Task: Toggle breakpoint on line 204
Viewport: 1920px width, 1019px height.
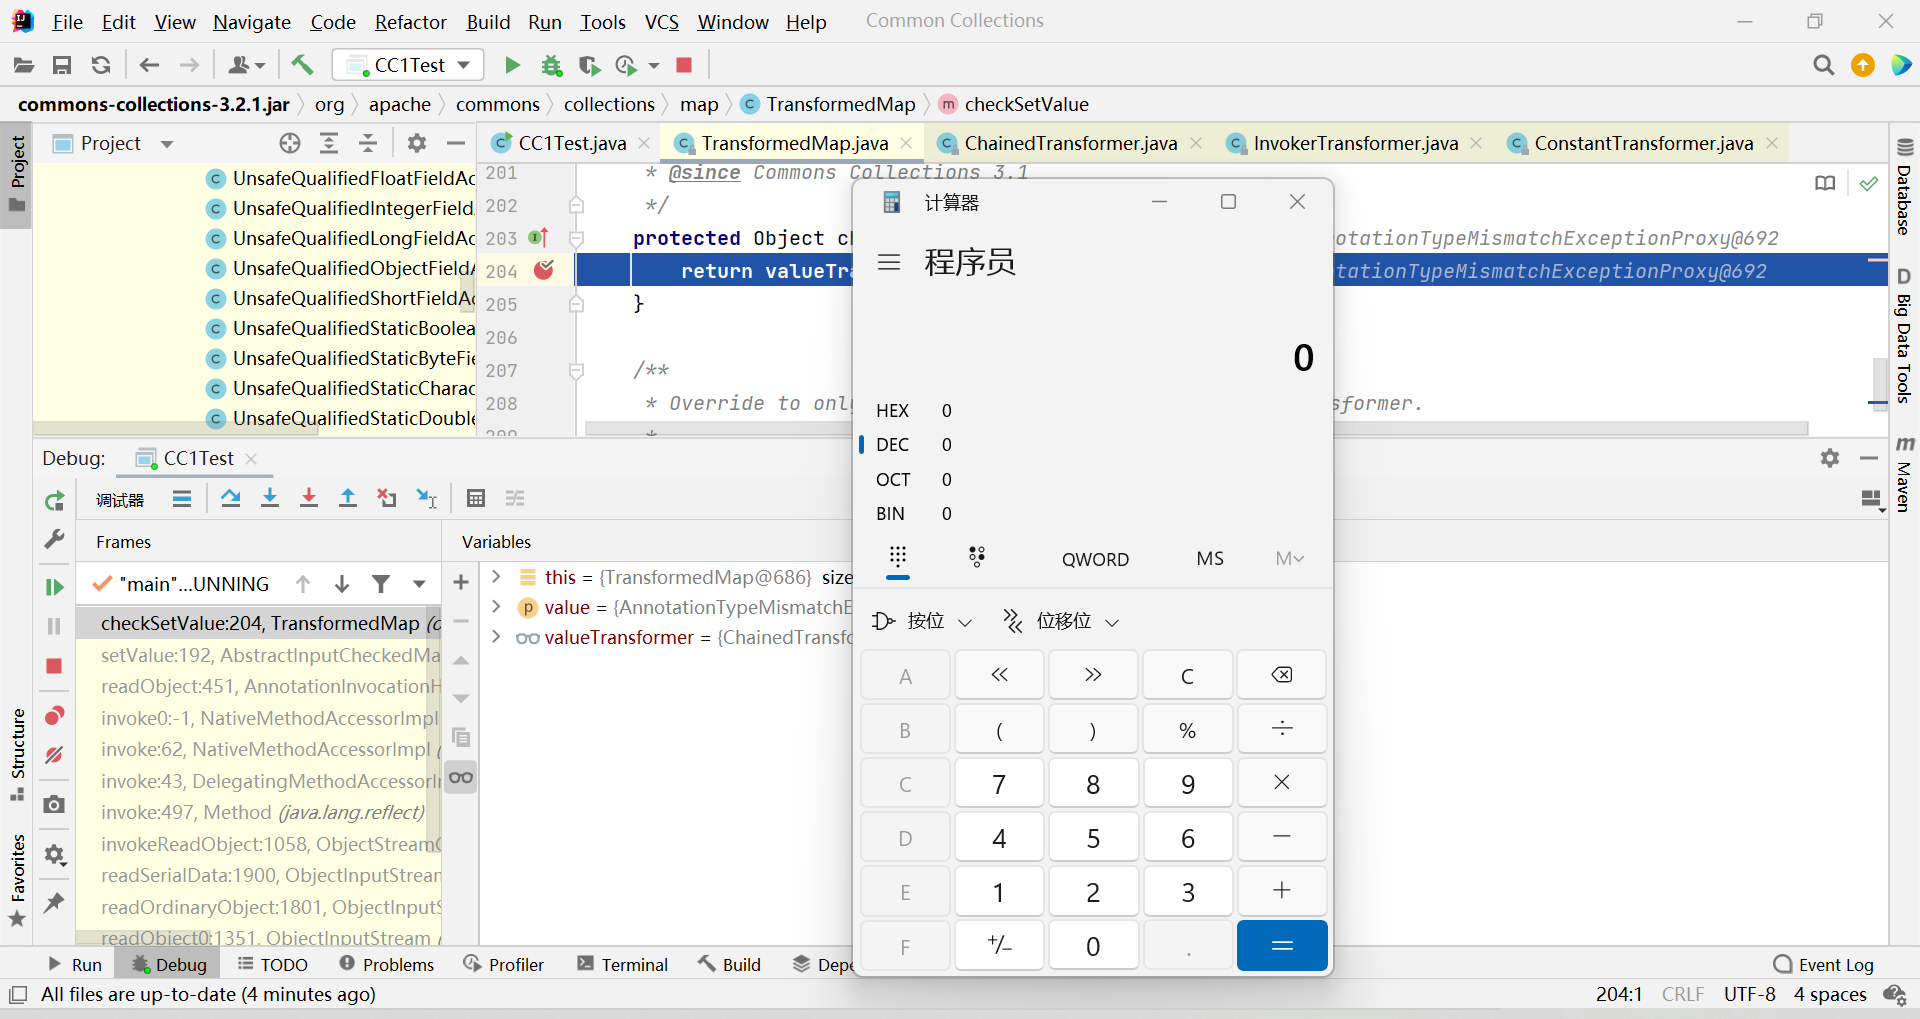Action: (x=544, y=270)
